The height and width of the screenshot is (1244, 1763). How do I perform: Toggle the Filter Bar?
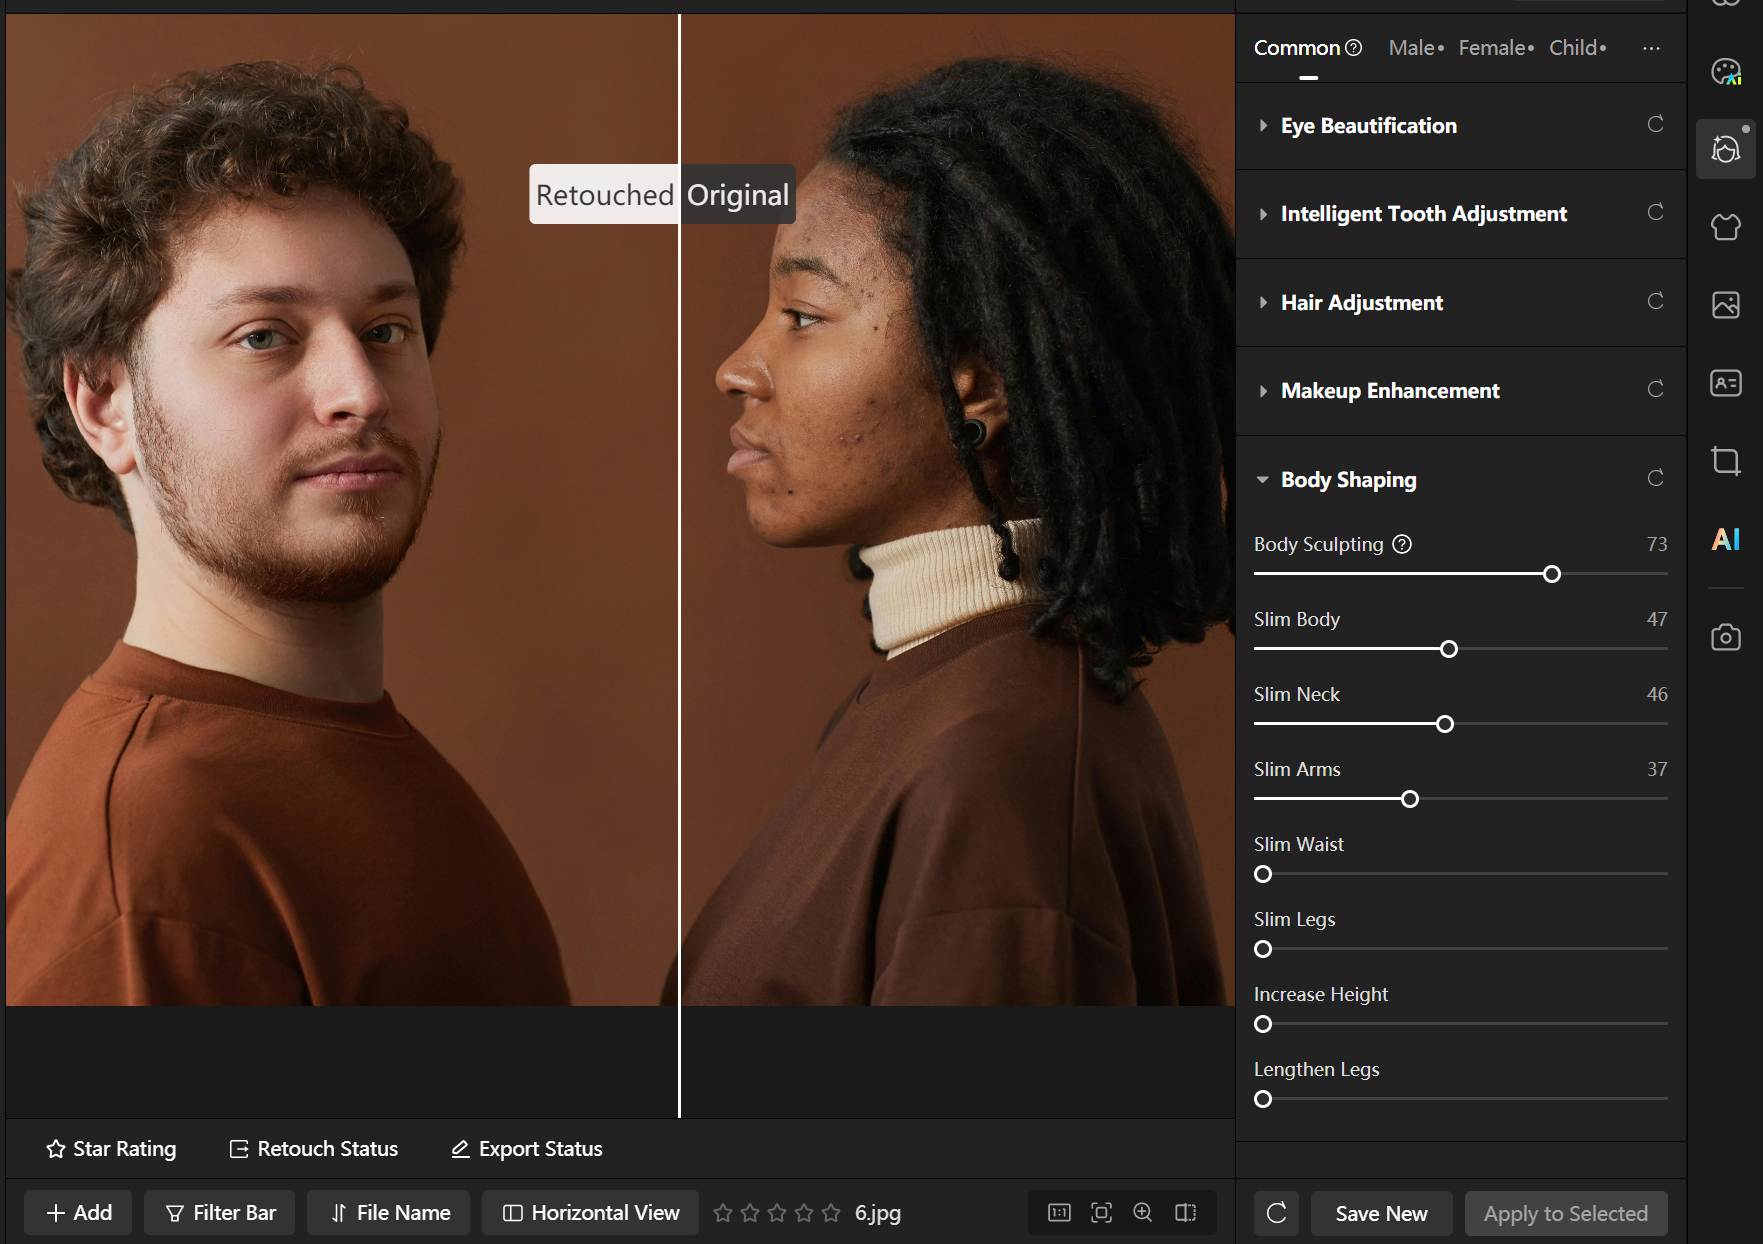tap(220, 1212)
